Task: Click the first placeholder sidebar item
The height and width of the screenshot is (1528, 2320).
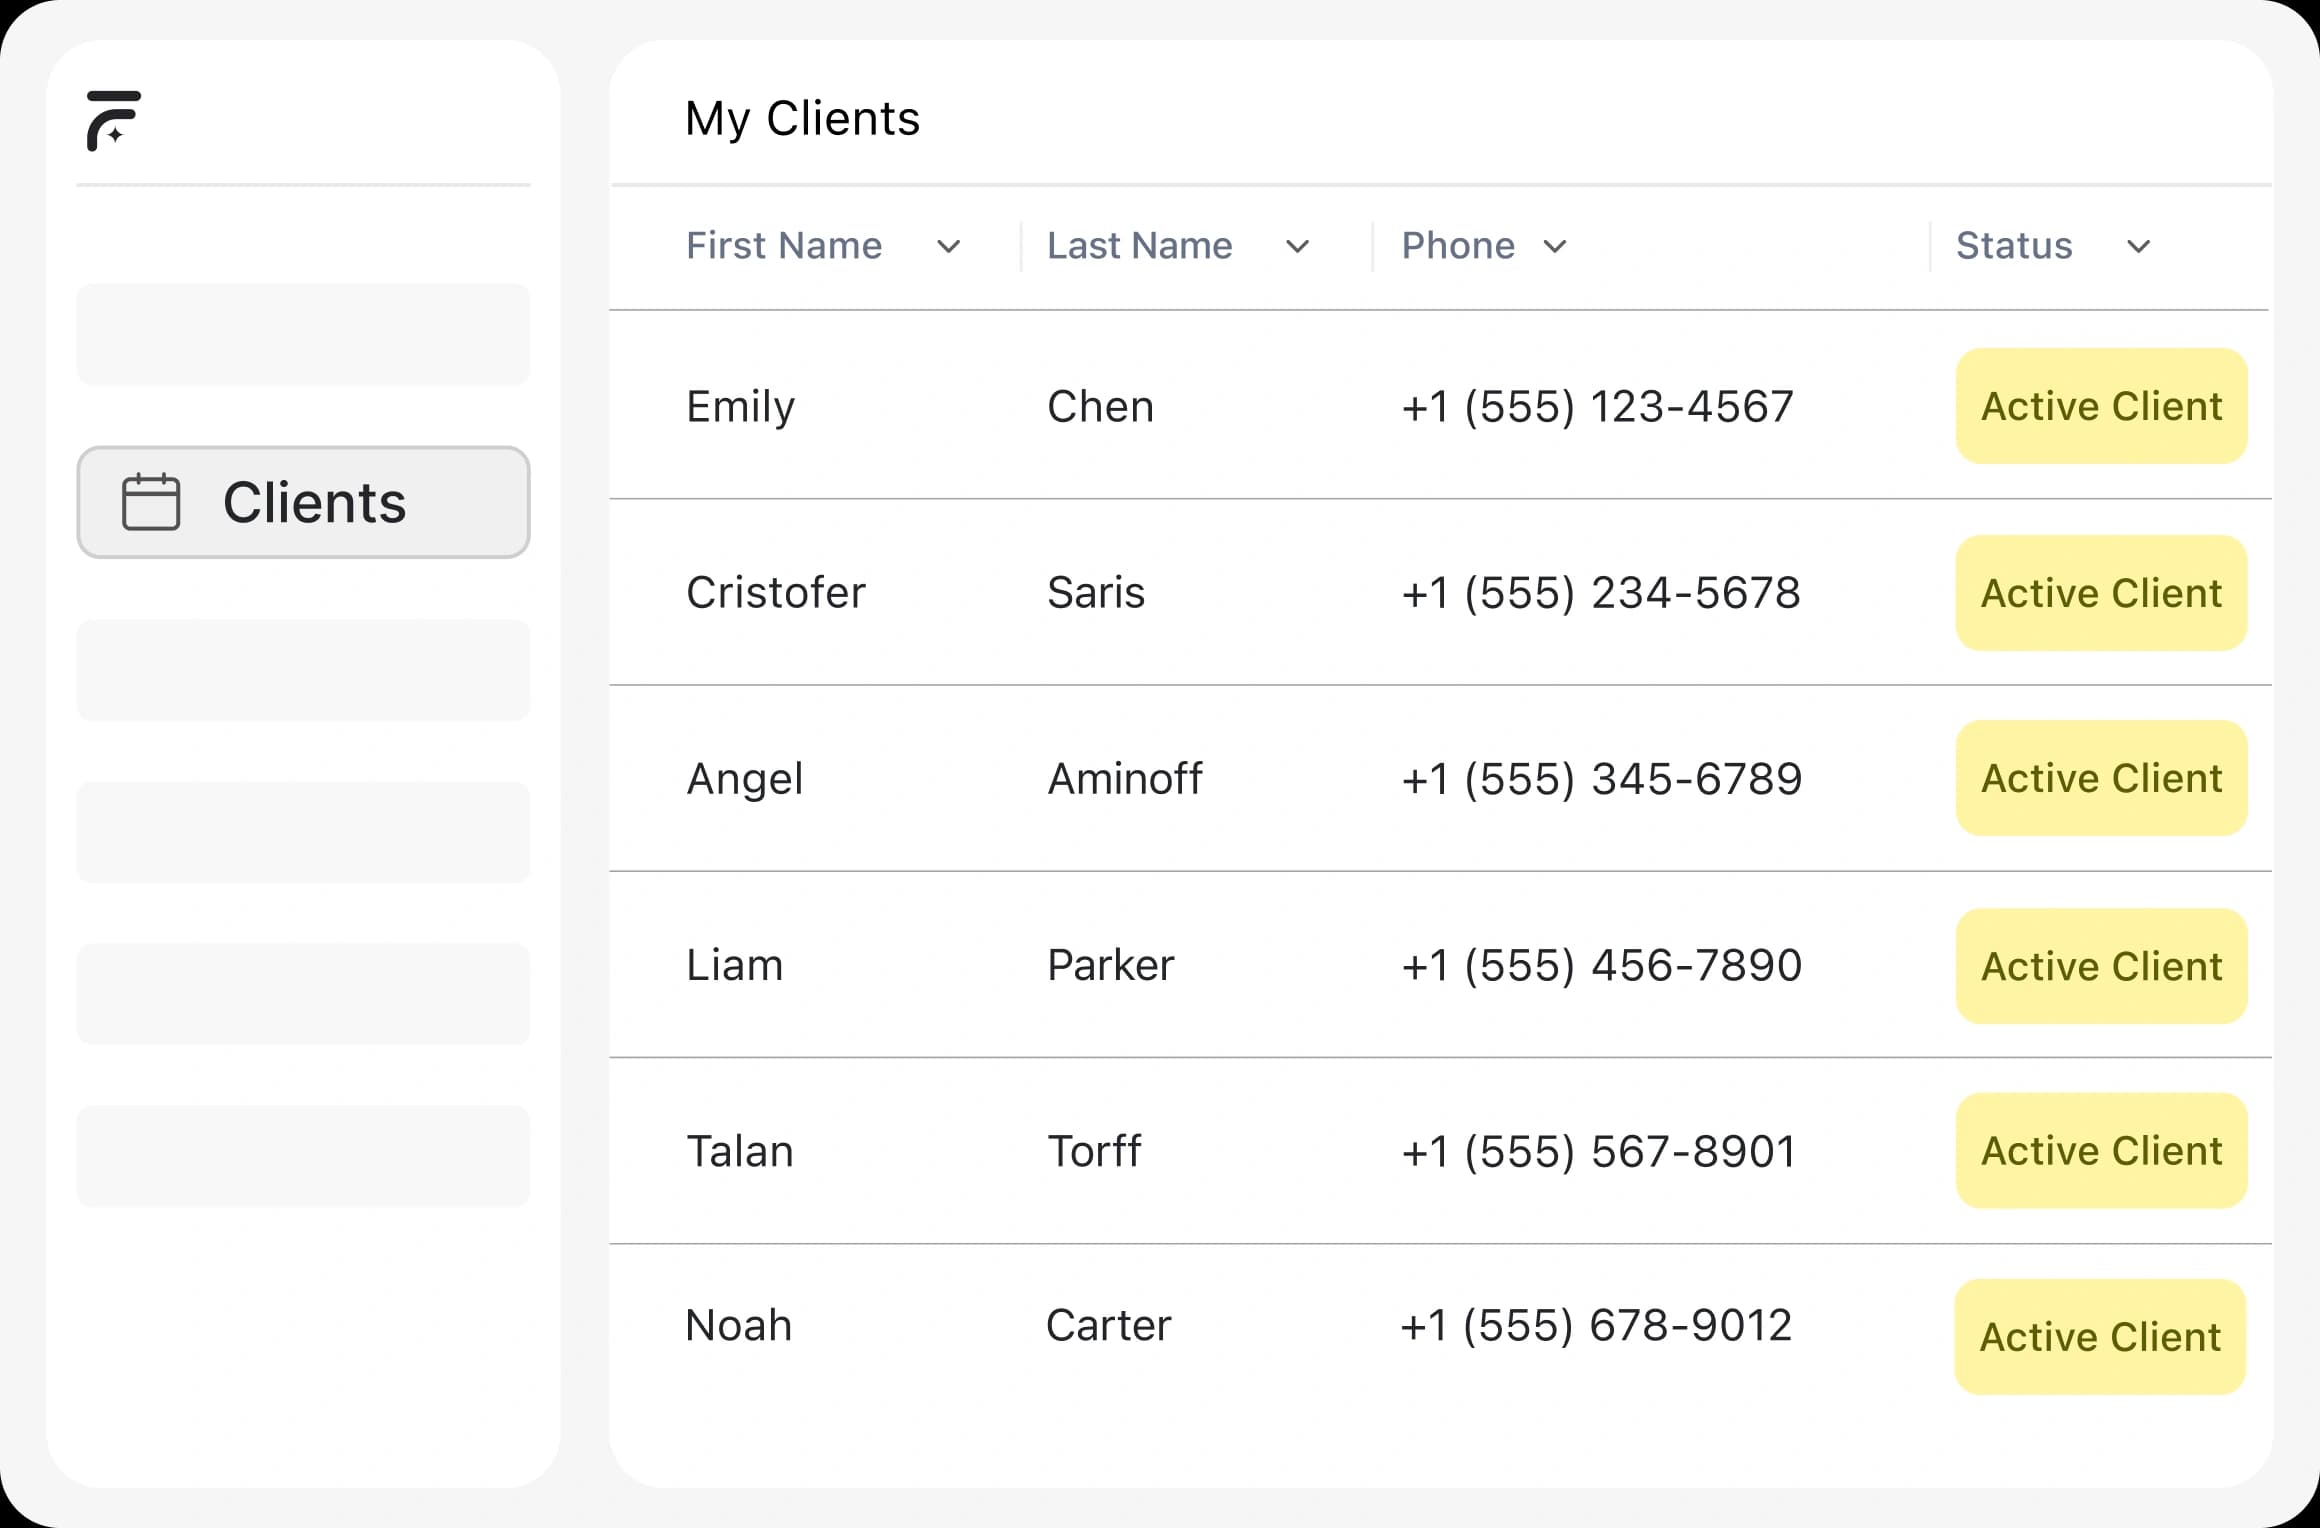Action: pos(303,334)
